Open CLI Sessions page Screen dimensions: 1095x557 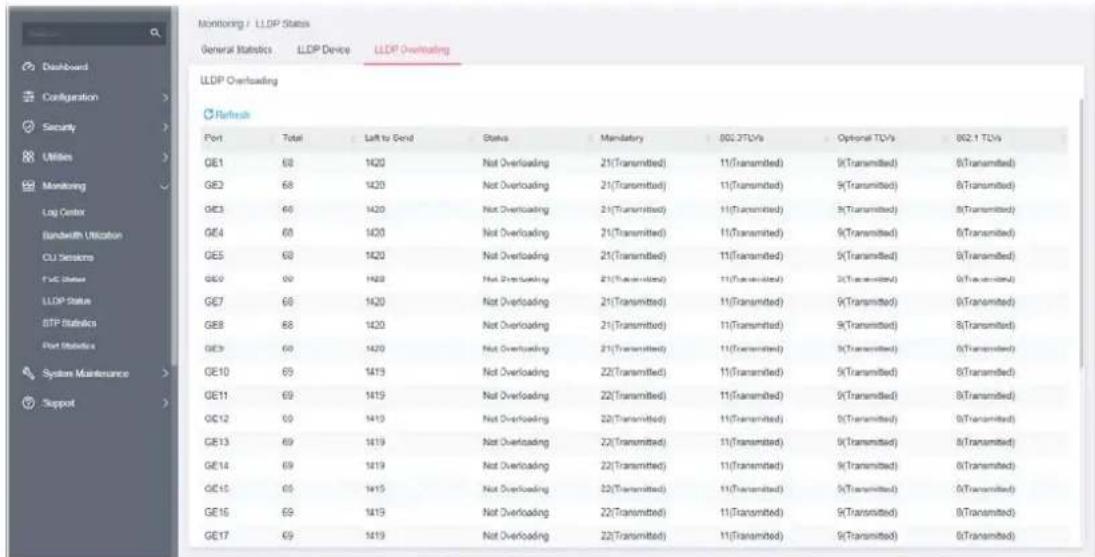[x=66, y=257]
